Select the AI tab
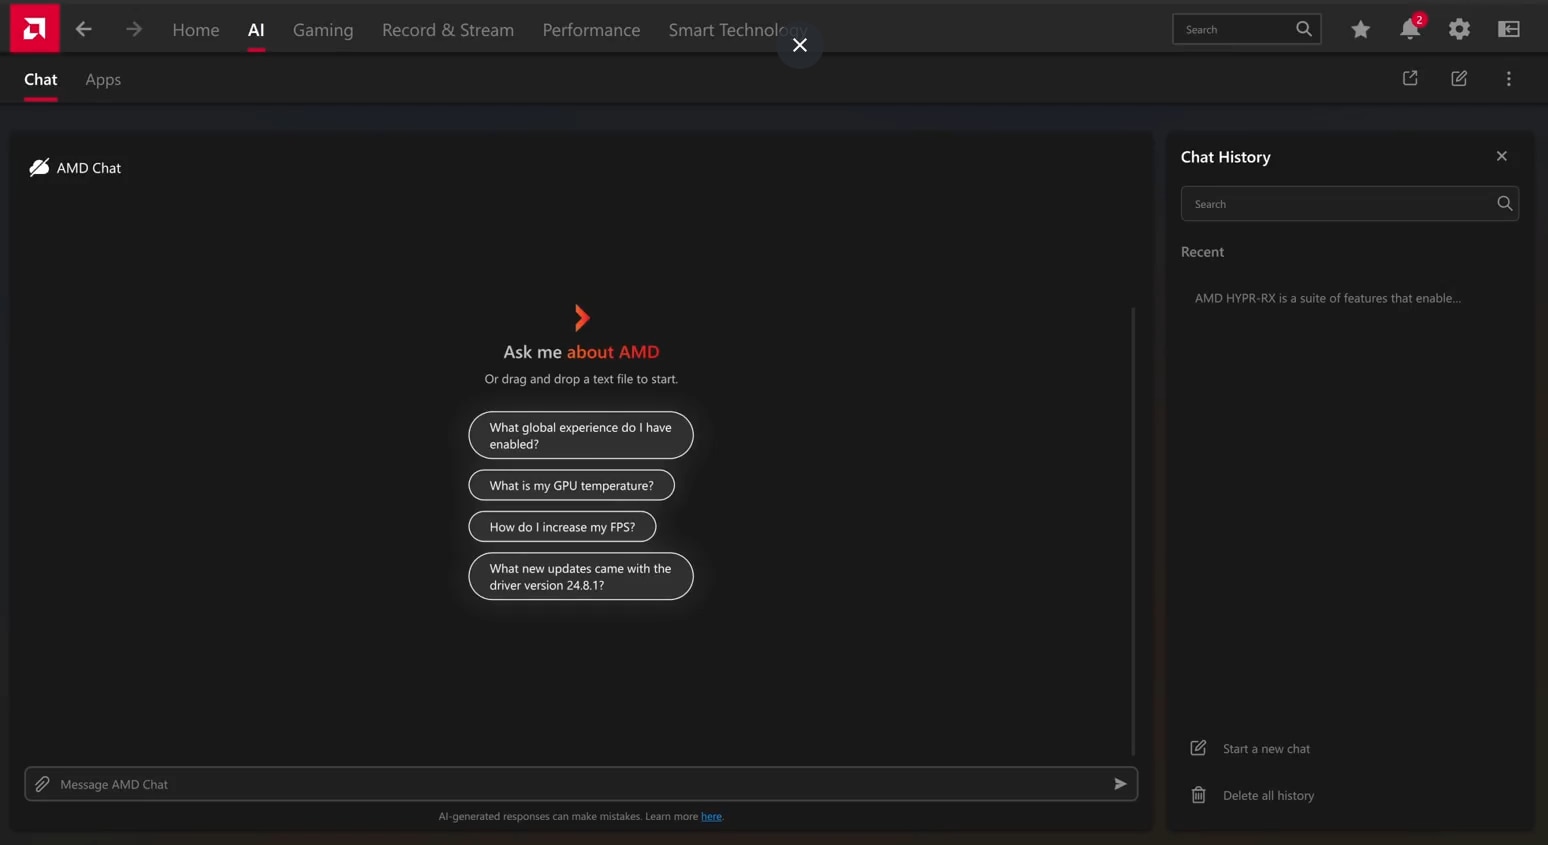Viewport: 1548px width, 845px height. [256, 29]
